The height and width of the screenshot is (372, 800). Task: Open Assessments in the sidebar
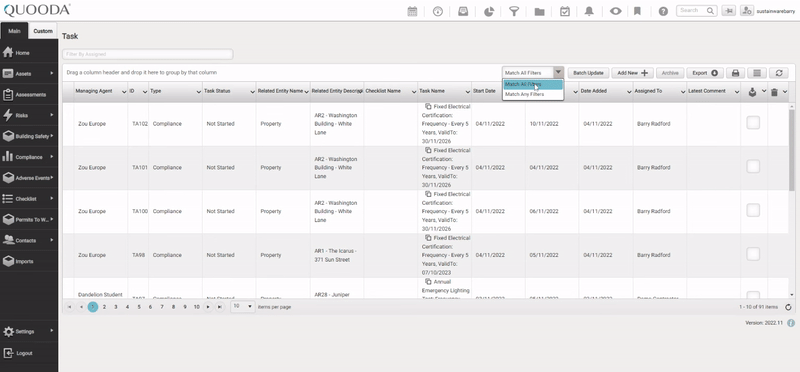(29, 94)
